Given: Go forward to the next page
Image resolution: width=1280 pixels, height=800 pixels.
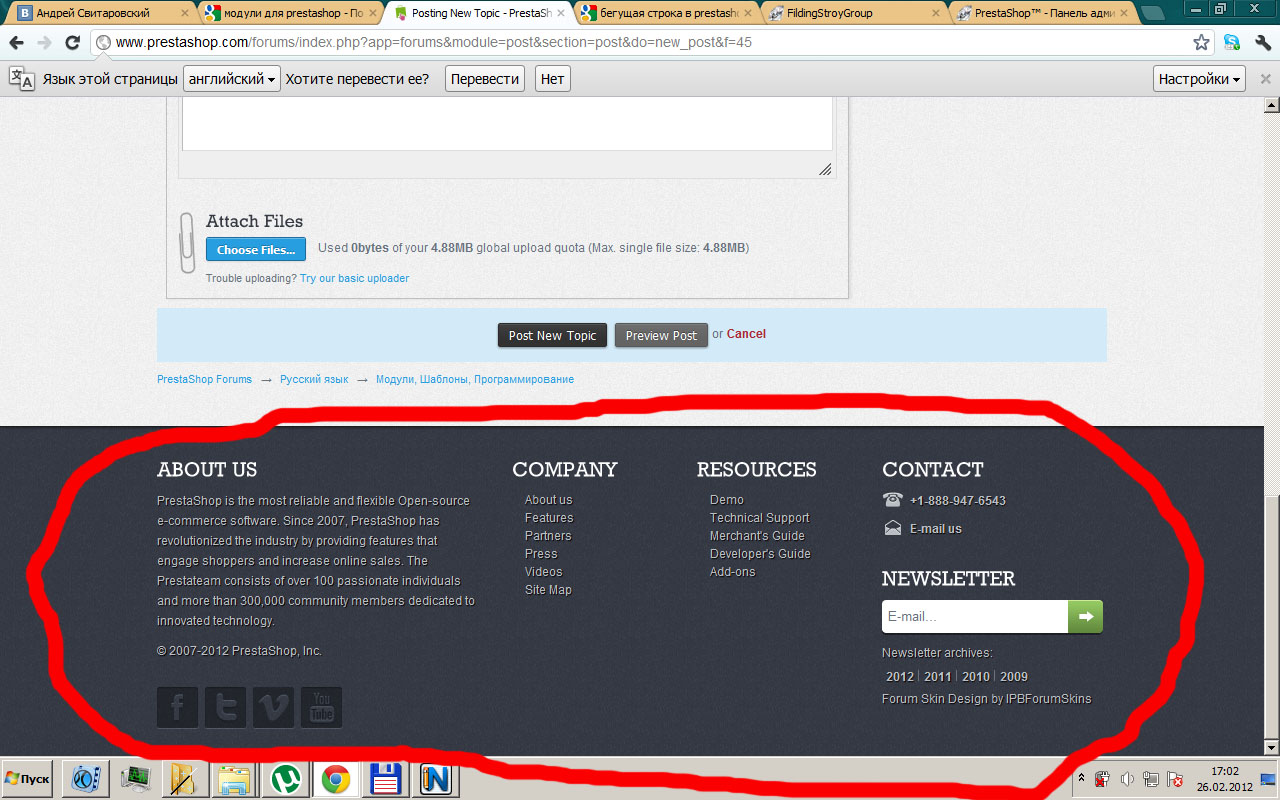Looking at the screenshot, I should point(44,43).
